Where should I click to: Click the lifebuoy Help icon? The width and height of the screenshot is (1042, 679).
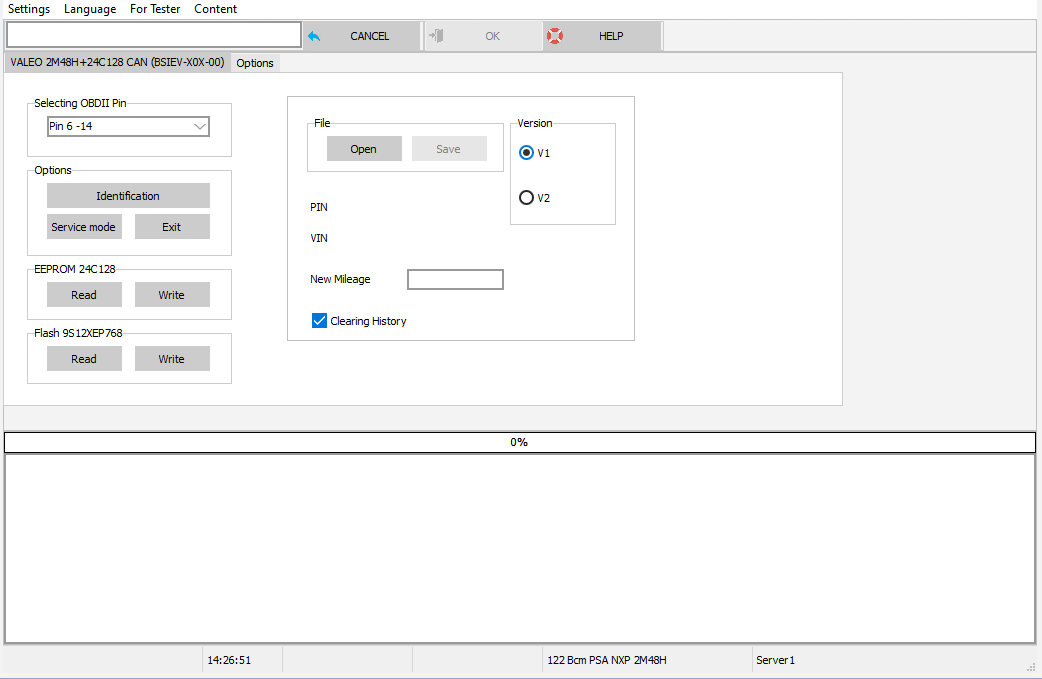point(554,36)
